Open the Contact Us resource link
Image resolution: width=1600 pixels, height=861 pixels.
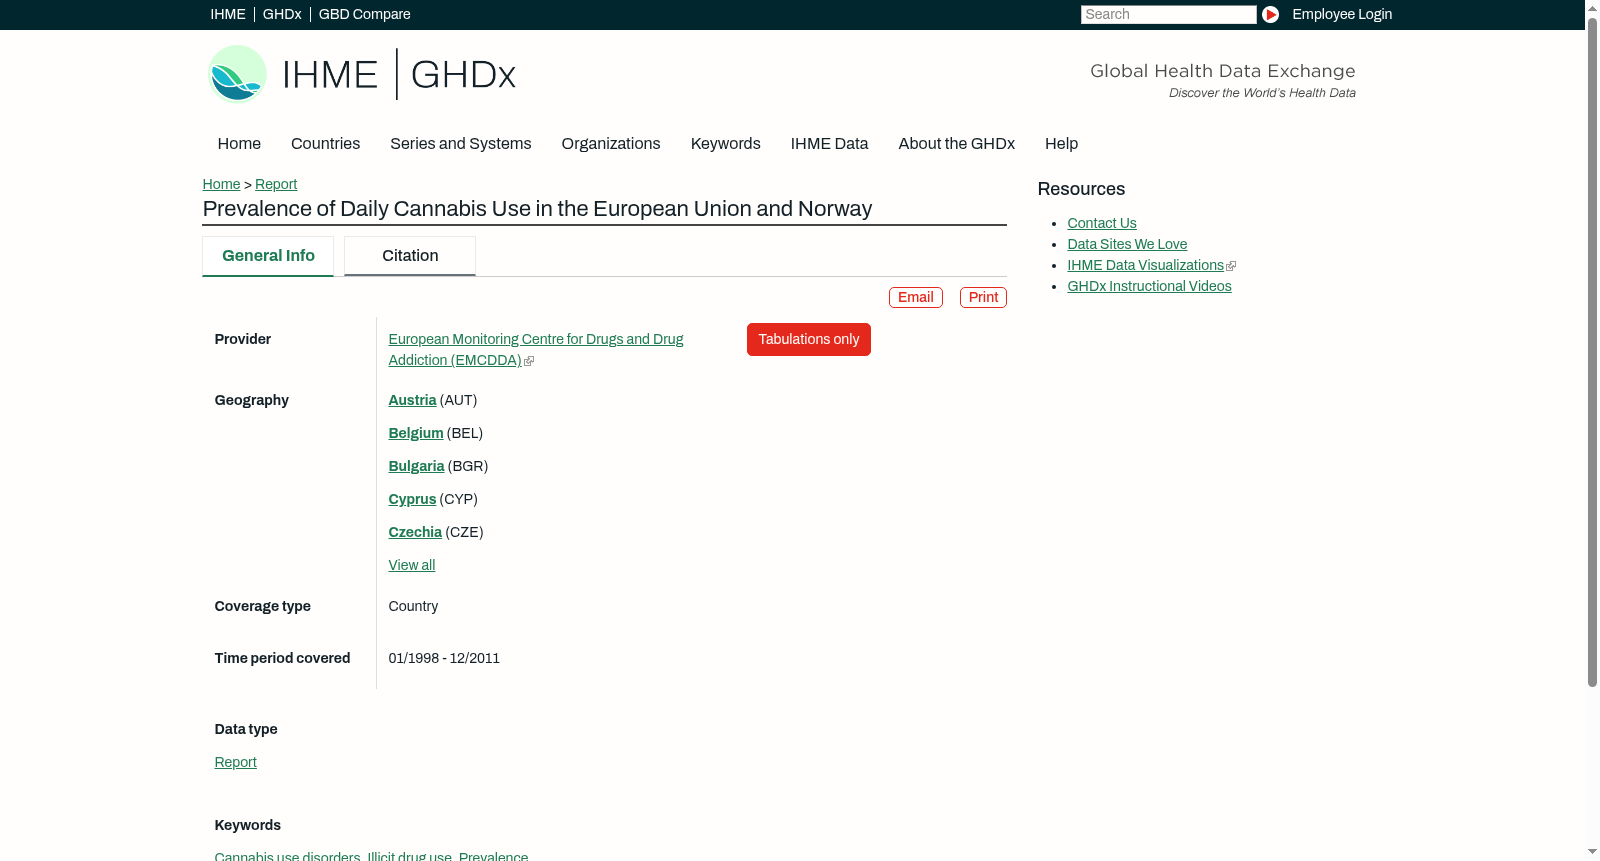pyautogui.click(x=1102, y=223)
